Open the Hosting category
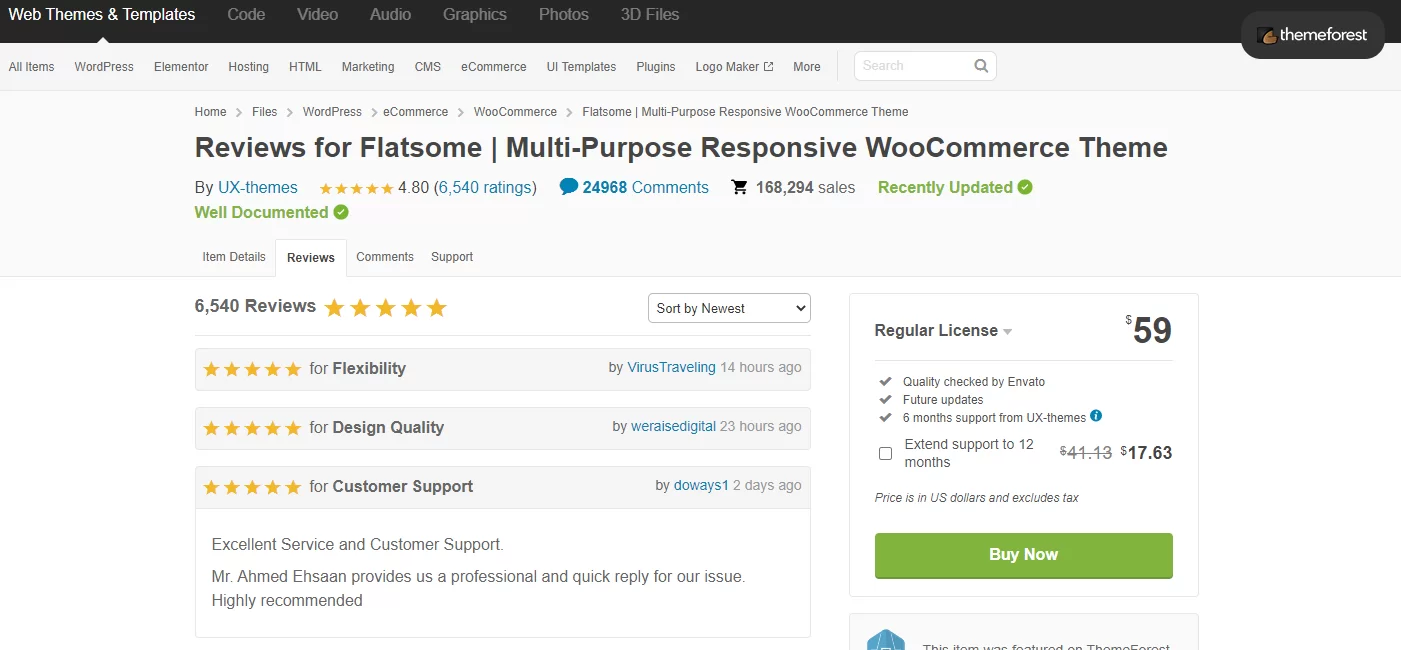The image size is (1401, 650). (249, 67)
